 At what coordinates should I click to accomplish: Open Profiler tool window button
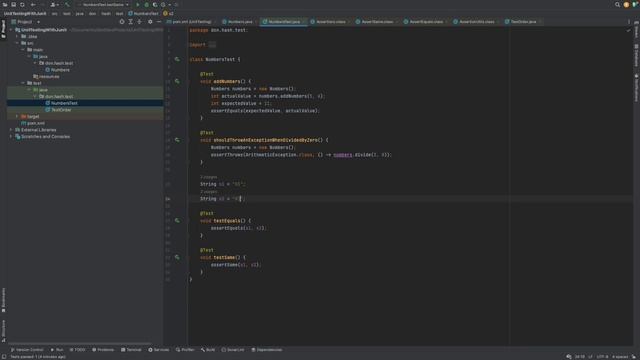(185, 350)
